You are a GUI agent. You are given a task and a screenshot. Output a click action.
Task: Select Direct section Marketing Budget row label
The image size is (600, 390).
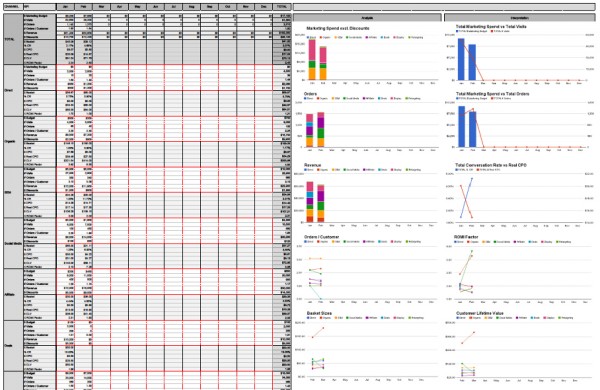(x=39, y=67)
